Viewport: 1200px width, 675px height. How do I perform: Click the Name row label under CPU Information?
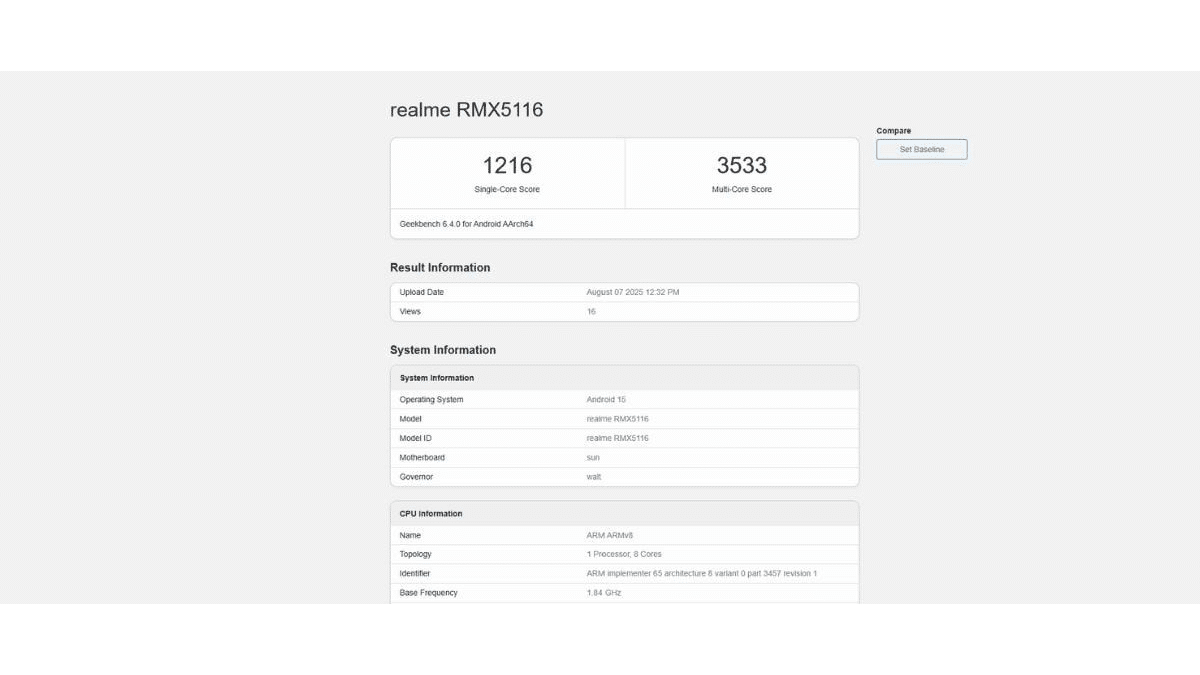[x=410, y=535]
